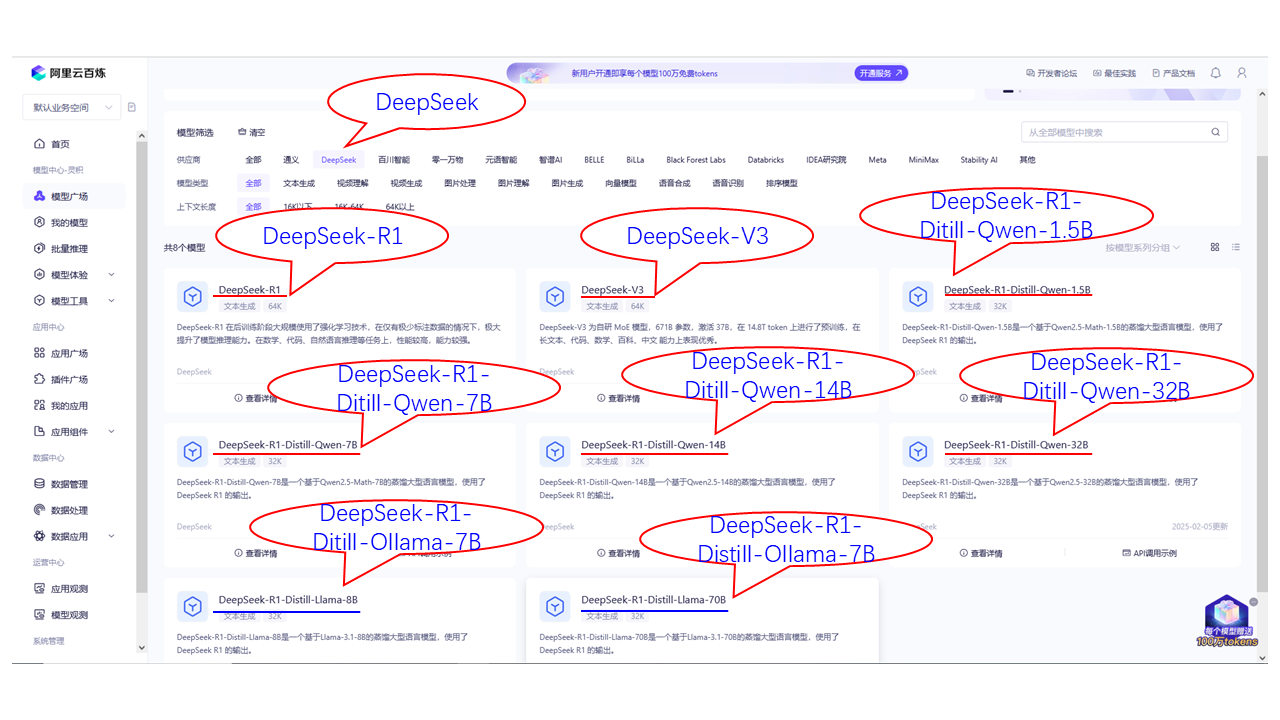Select the Black Forest Labs provider filter
Image resolution: width=1280 pixels, height=720 pixels.
(x=696, y=160)
